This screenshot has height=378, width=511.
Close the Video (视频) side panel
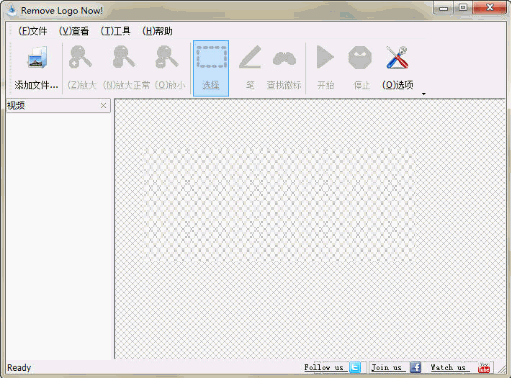point(104,106)
